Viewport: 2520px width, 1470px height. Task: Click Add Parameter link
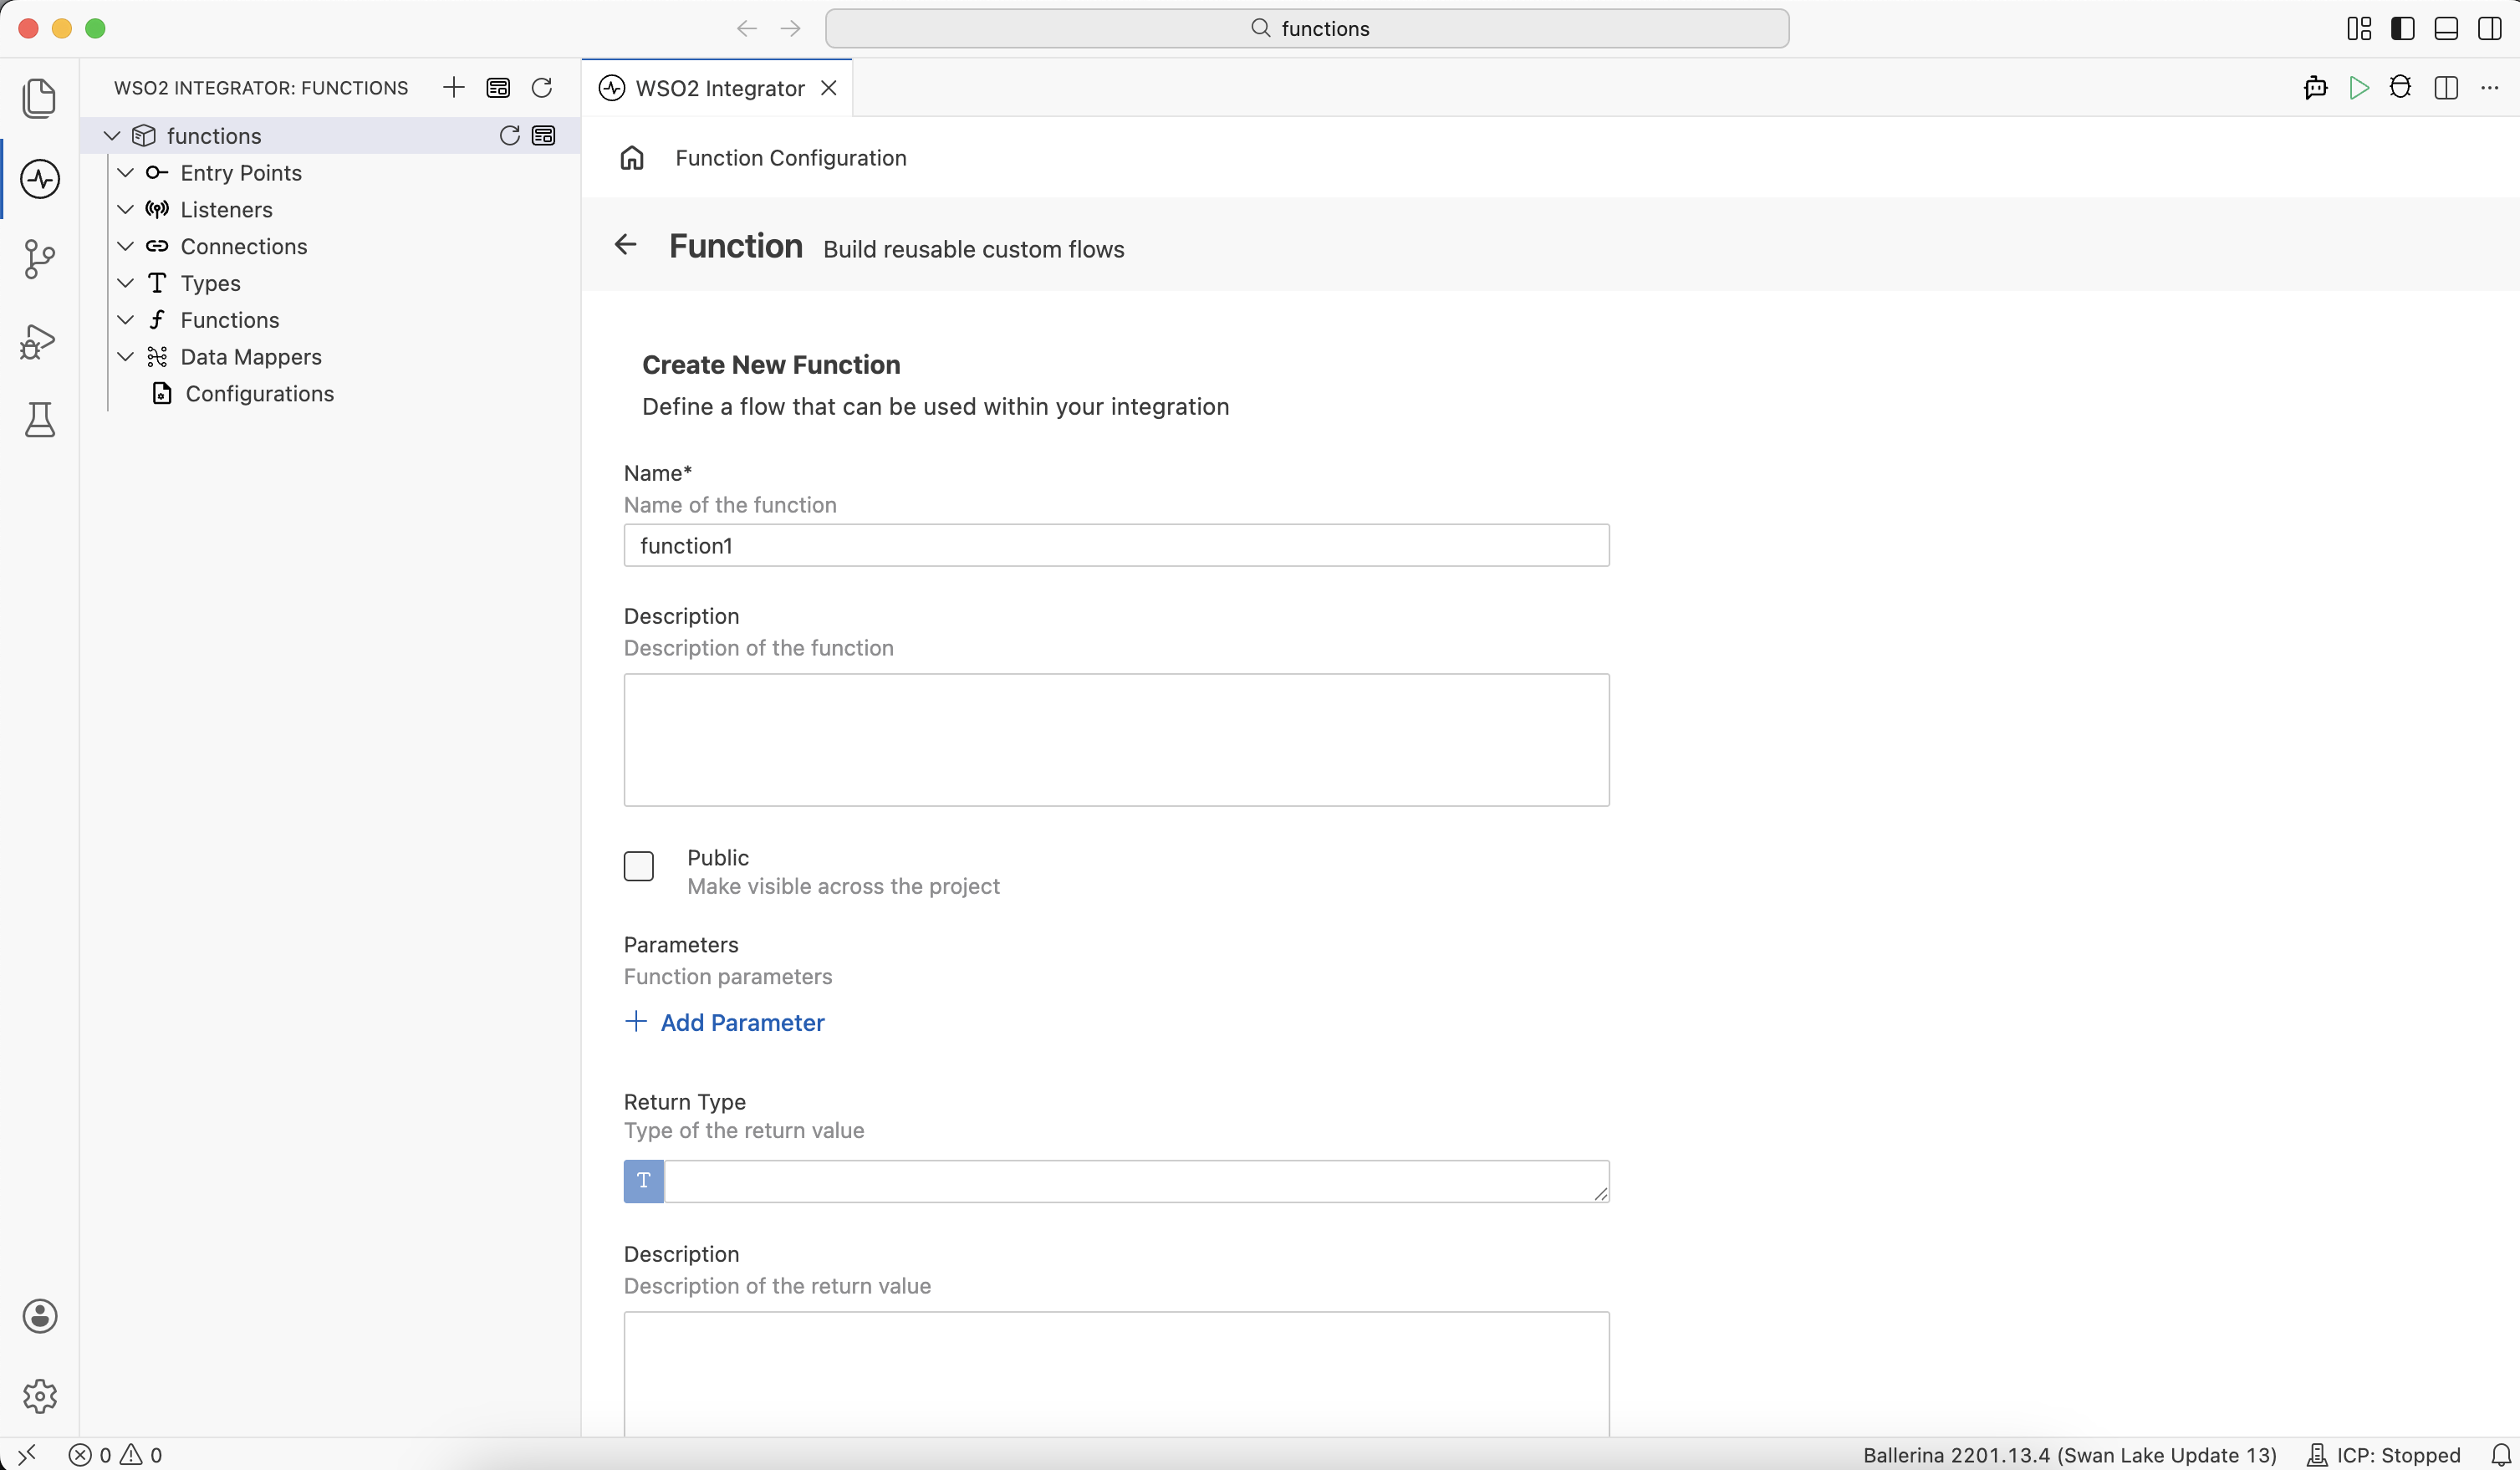[725, 1022]
